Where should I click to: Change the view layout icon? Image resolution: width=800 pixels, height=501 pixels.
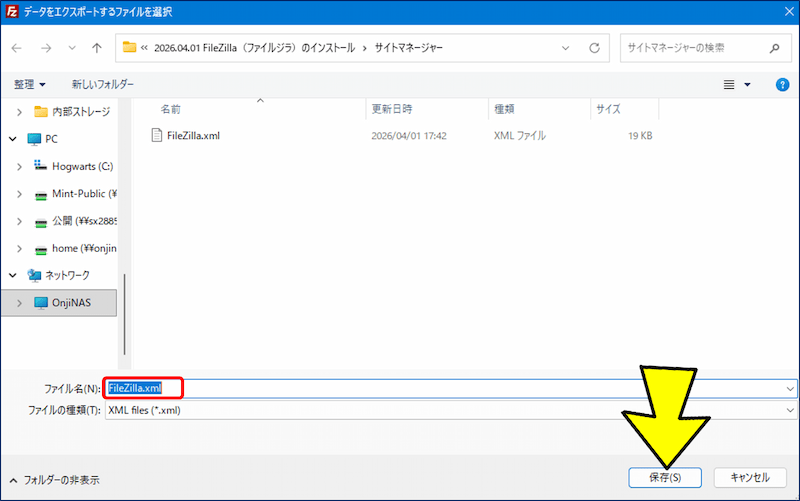tap(729, 85)
